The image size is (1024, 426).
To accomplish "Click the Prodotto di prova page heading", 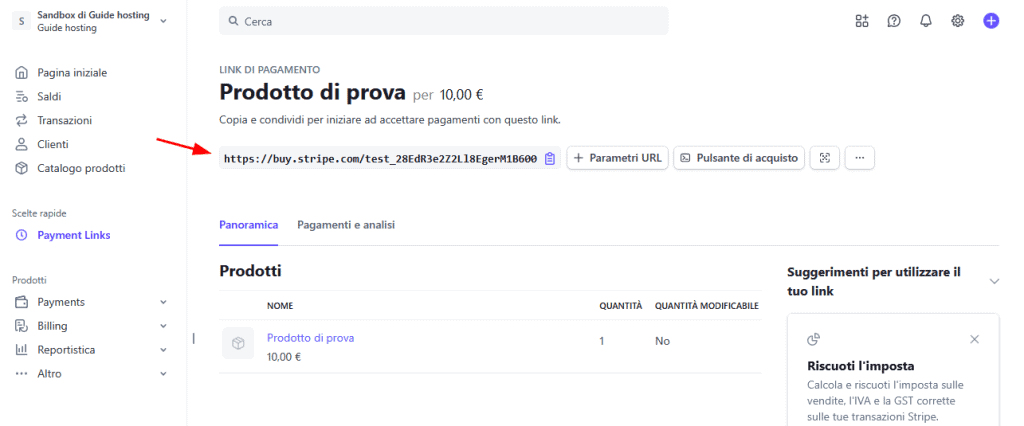I will (x=313, y=92).
